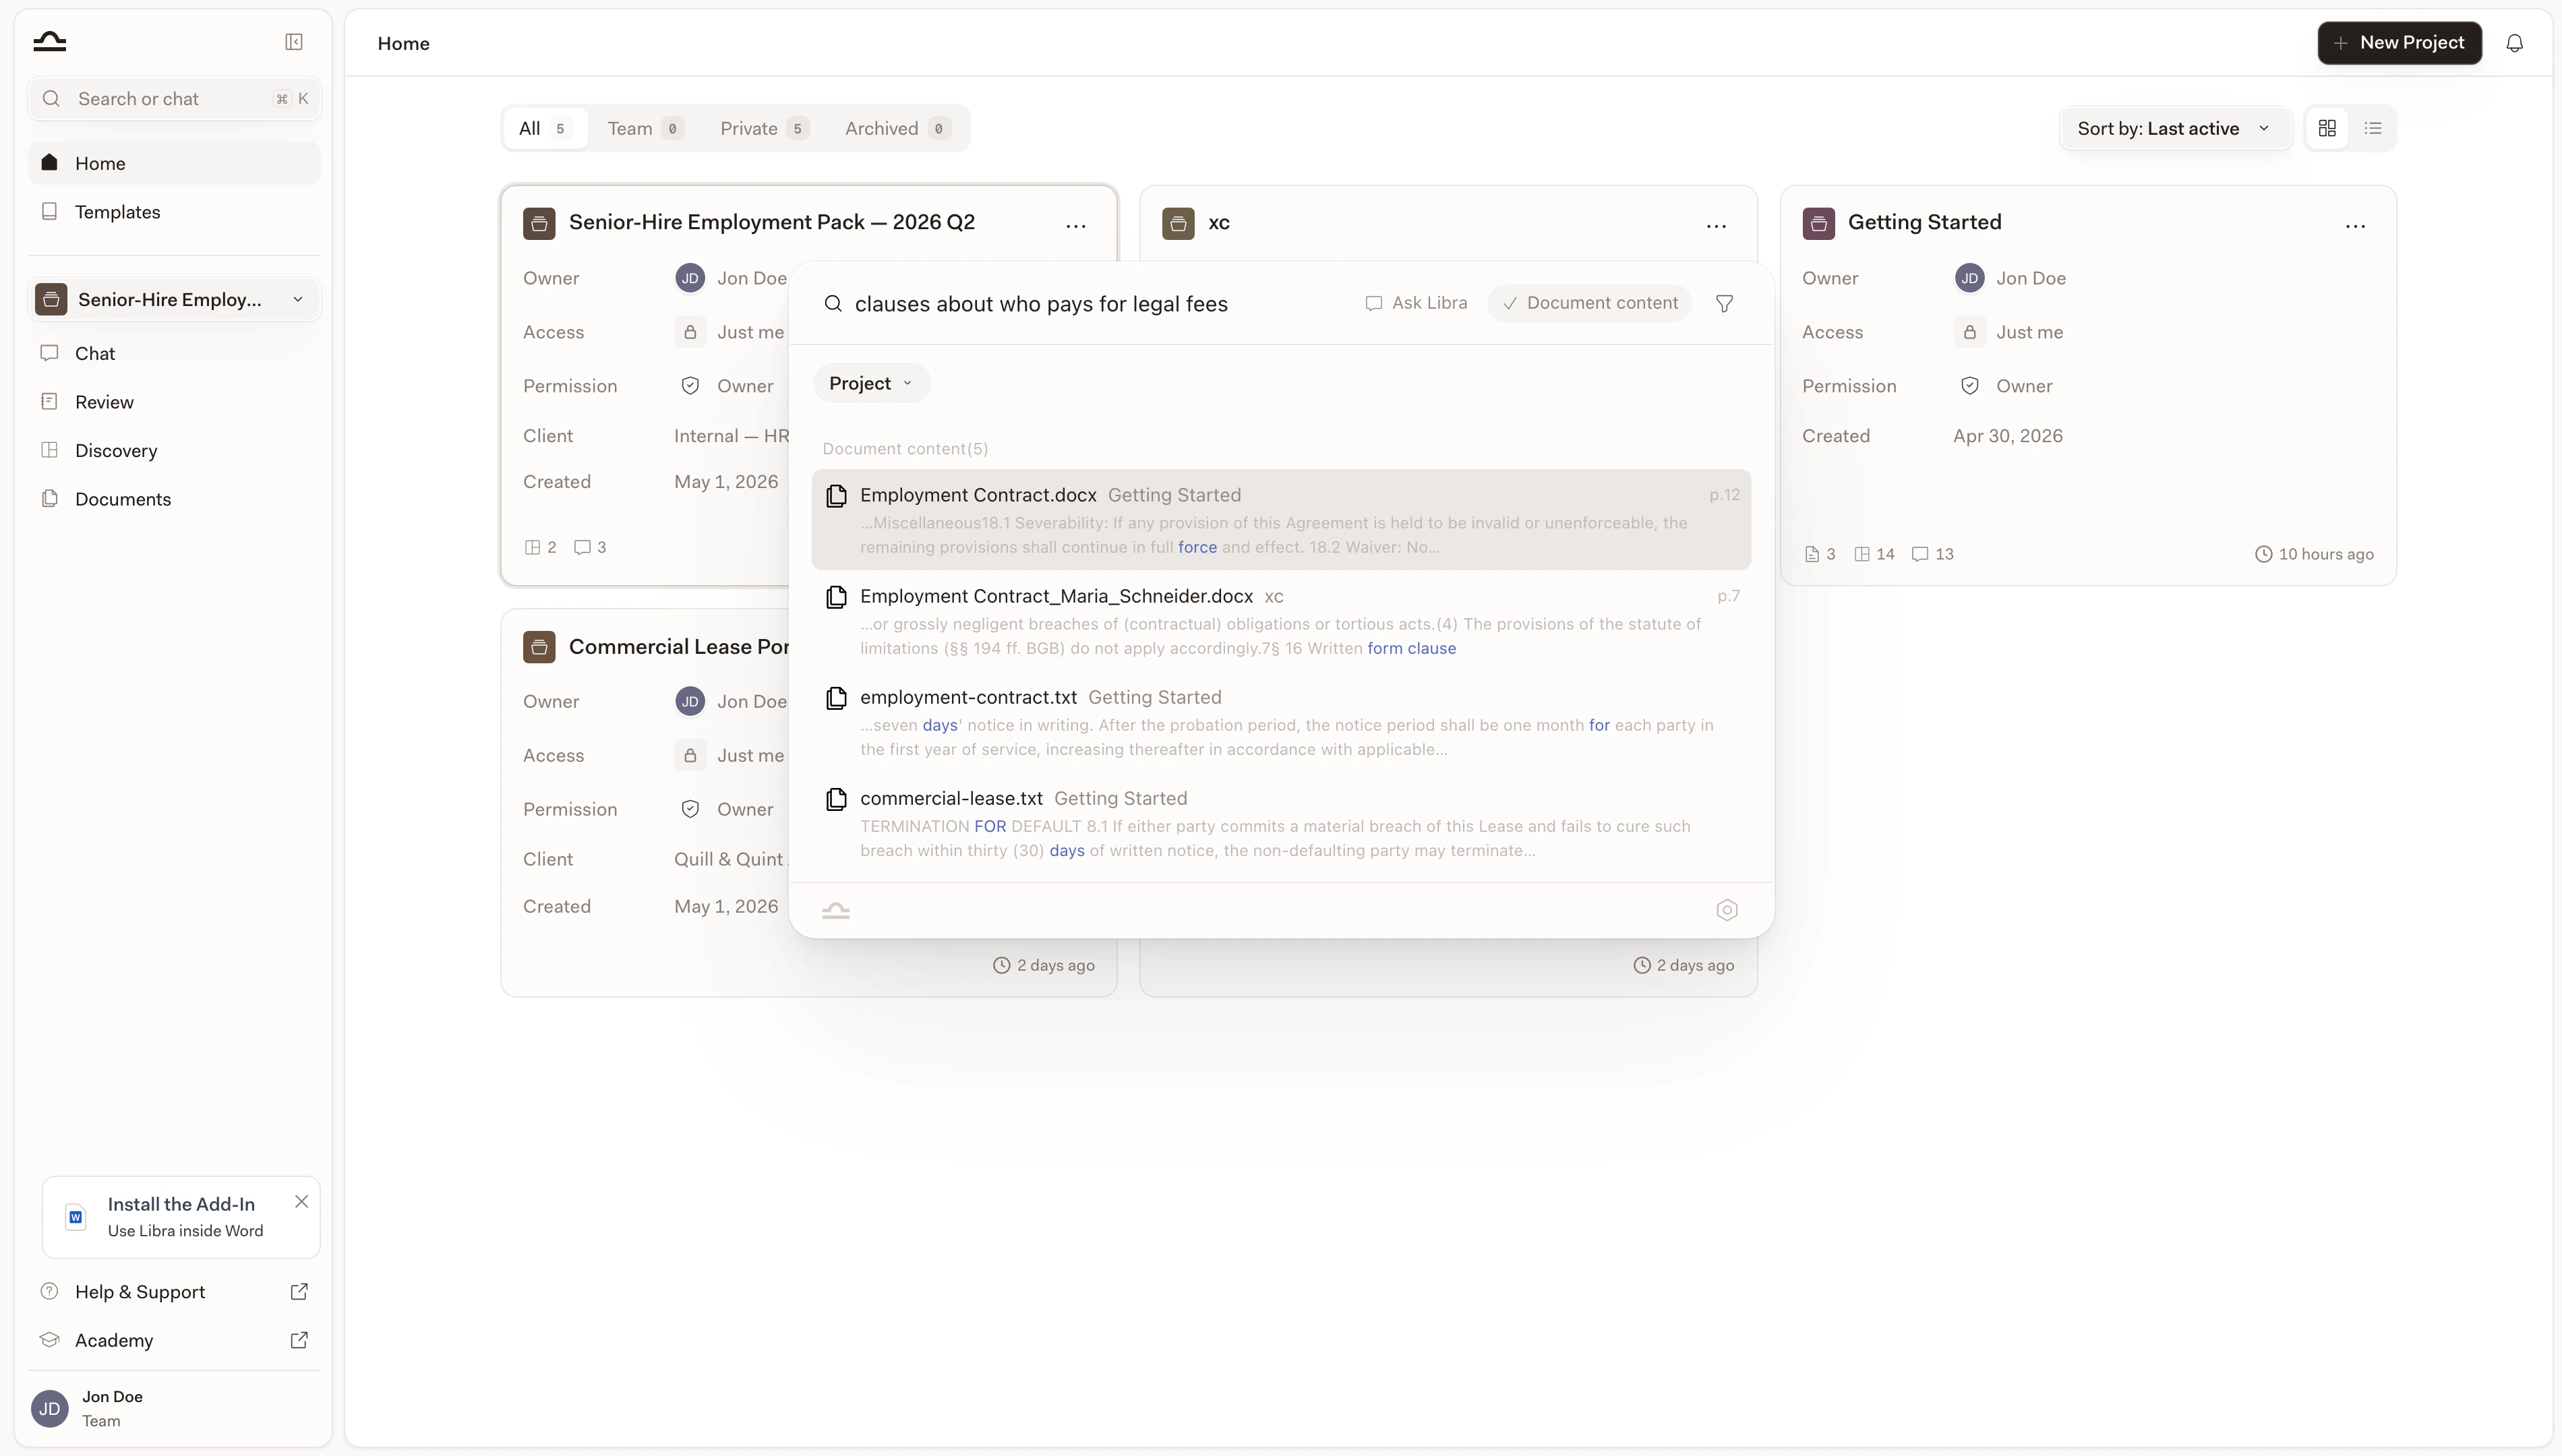Open Documents in the sidebar
The width and height of the screenshot is (2562, 1456).
174,499
